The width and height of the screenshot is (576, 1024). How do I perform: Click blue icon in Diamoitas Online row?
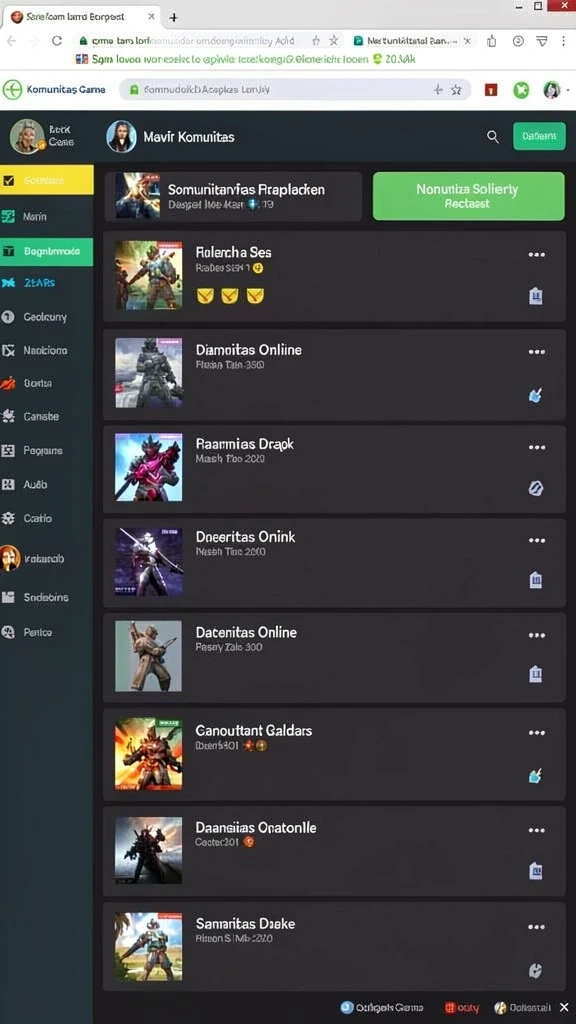coord(536,394)
